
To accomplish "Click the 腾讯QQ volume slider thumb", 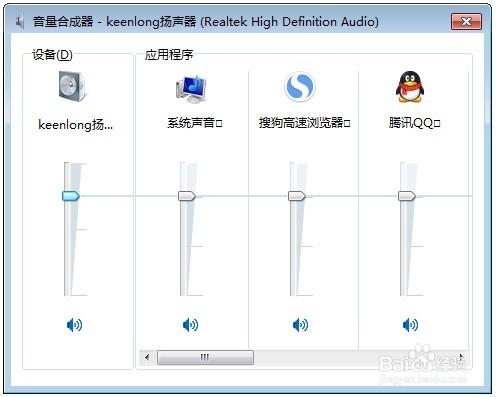I will [407, 196].
